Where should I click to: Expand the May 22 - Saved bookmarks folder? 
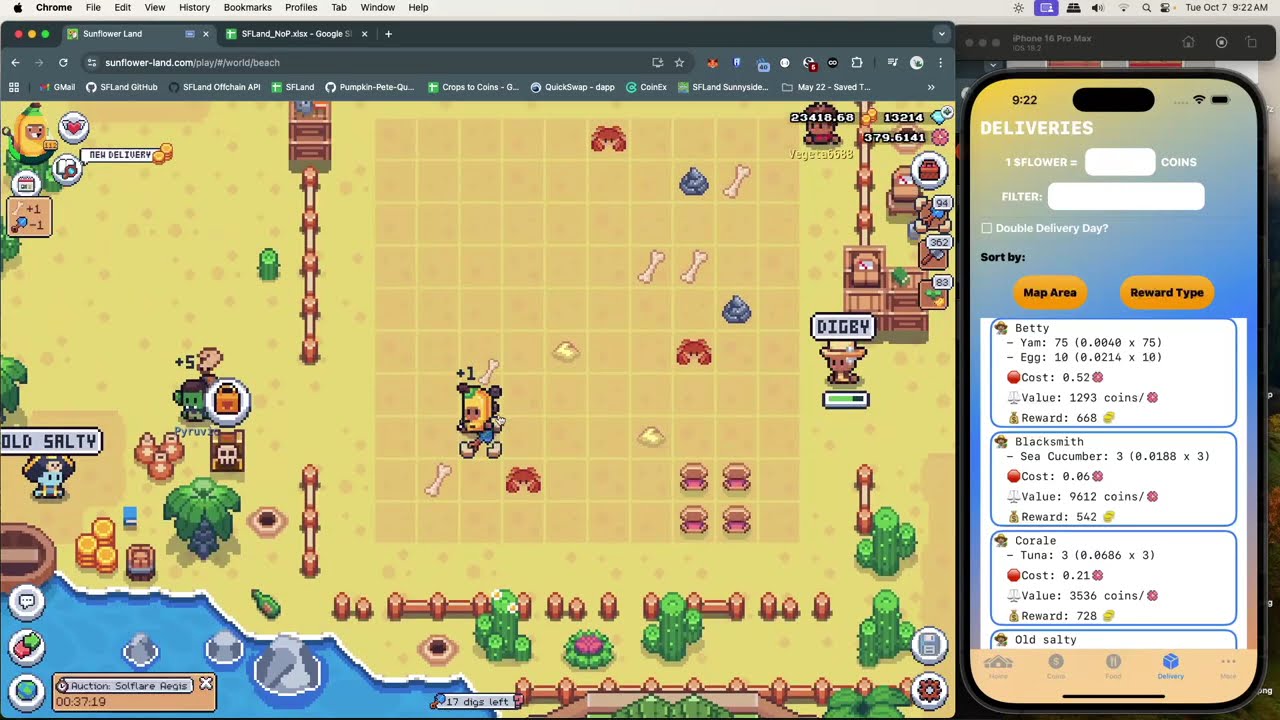(x=826, y=87)
